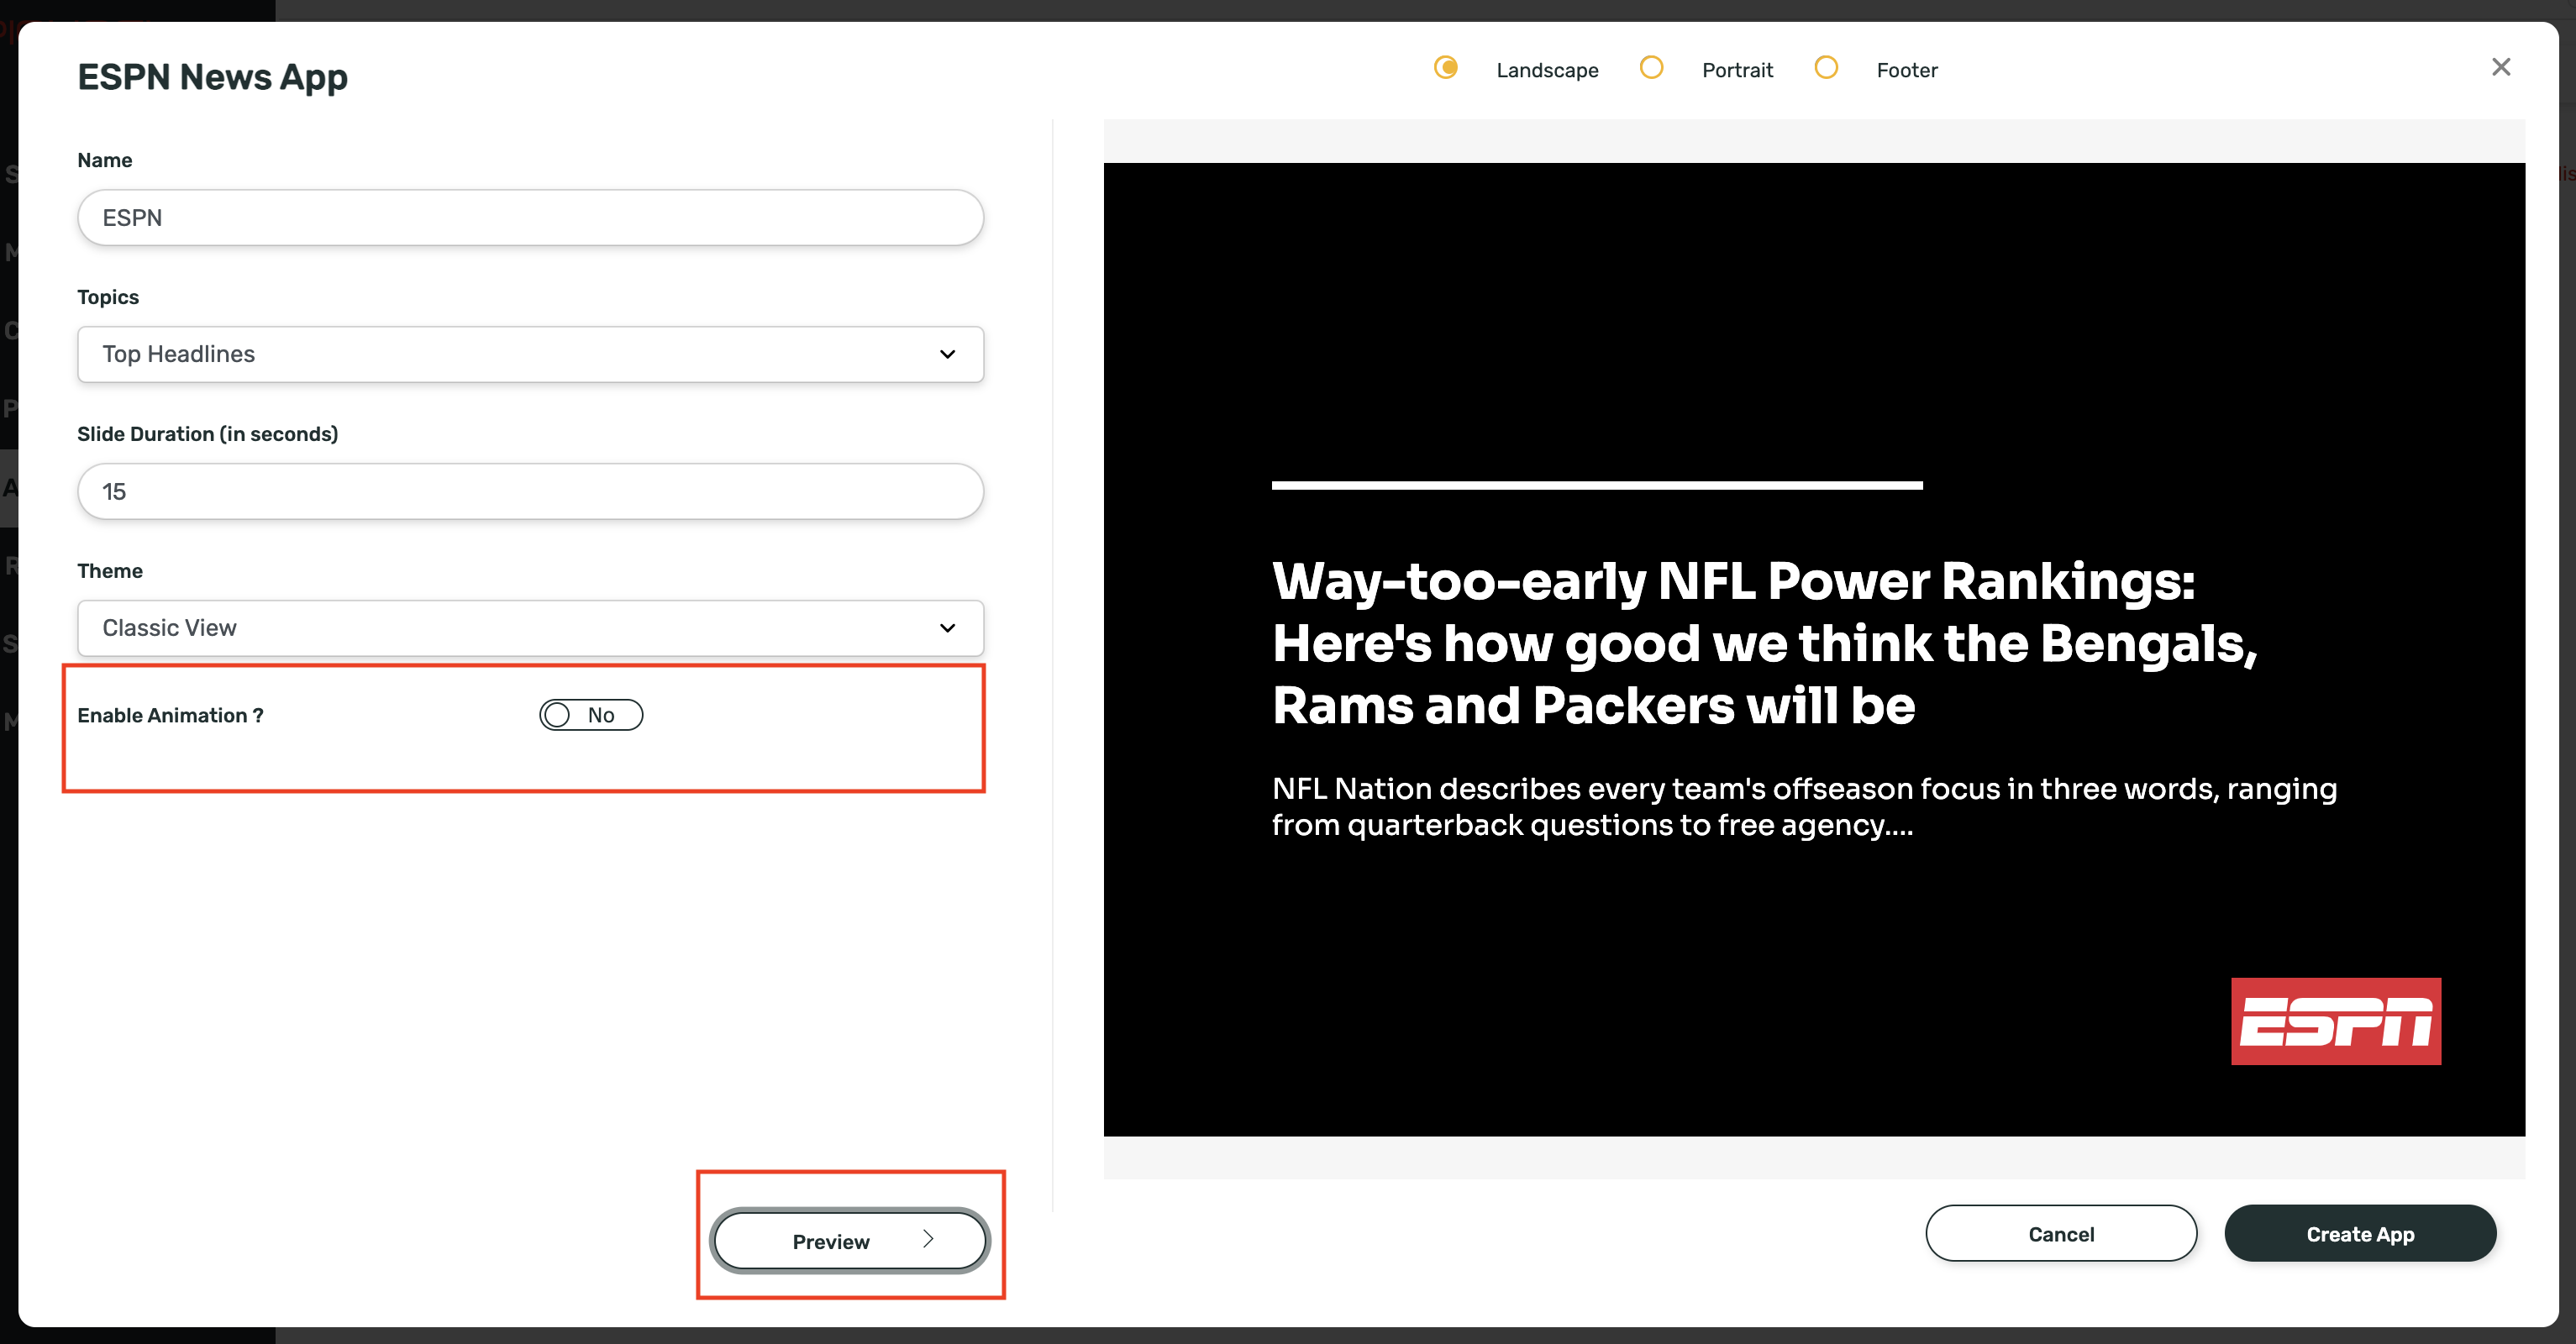Viewport: 2576px width, 1344px height.
Task: Toggle the Enable Animation switch
Action: (591, 715)
